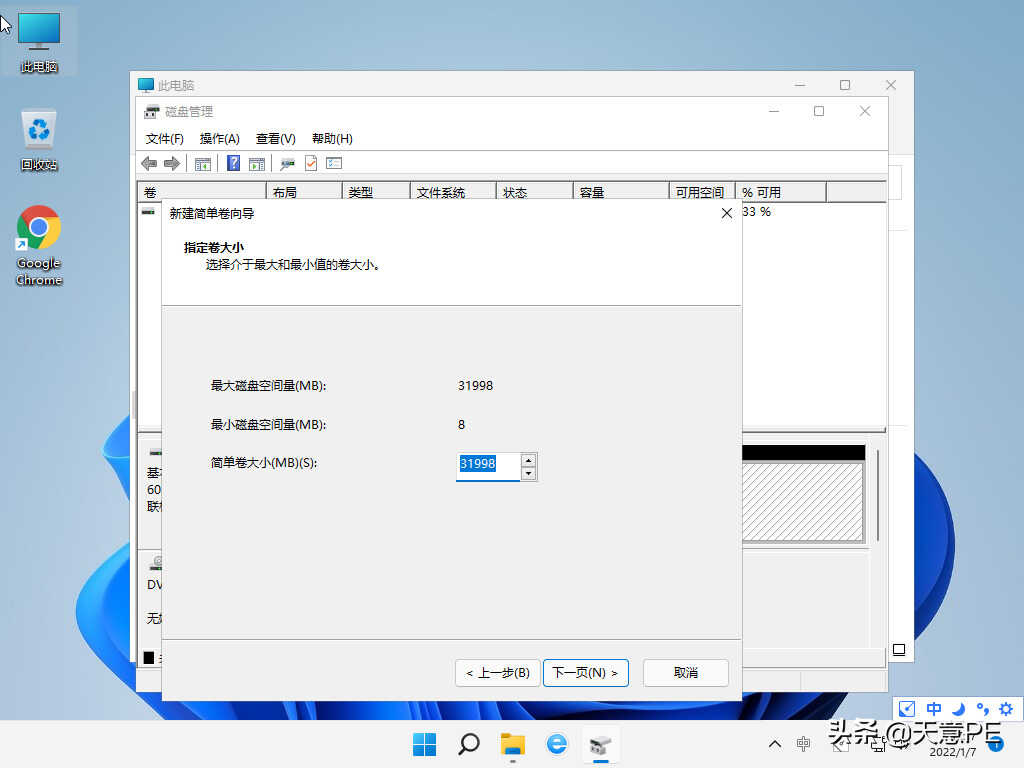Increase volume size with up spinner arrow
Image resolution: width=1024 pixels, height=768 pixels.
pos(529,460)
